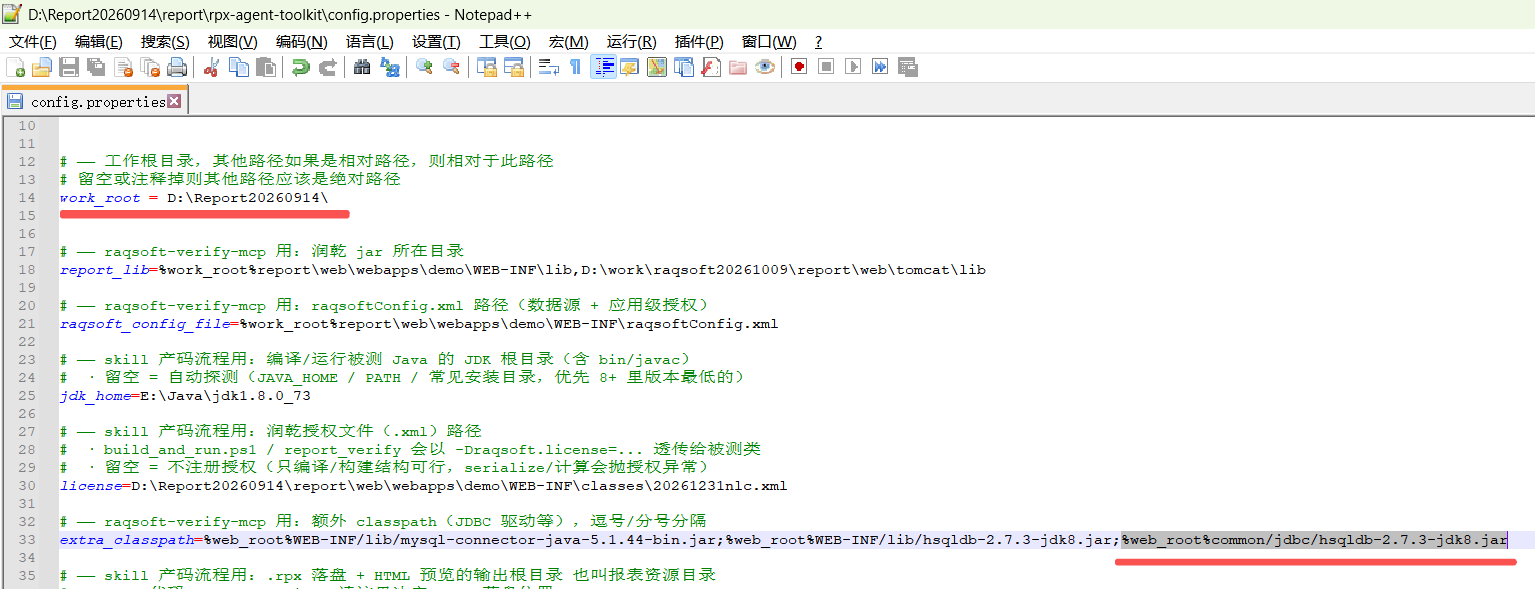Open the 插件(P) menu
Viewport: 1535px width, 589px height.
coord(699,42)
